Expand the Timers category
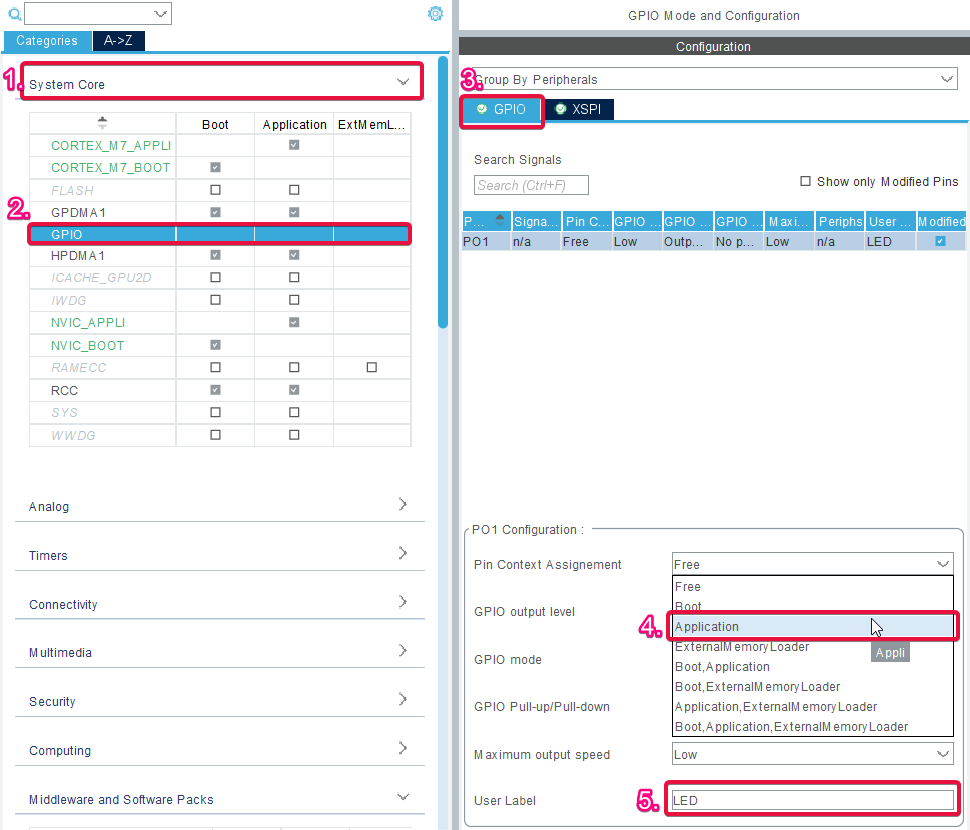 coord(220,554)
